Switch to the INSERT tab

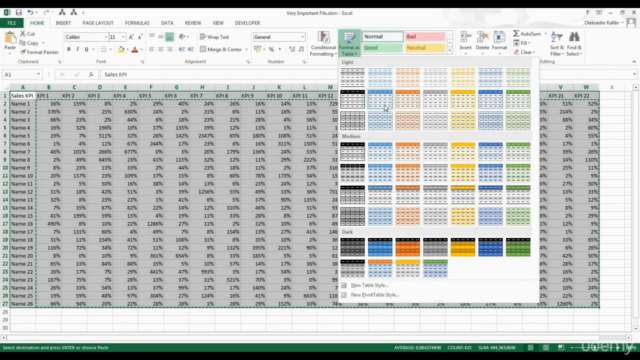click(x=63, y=23)
